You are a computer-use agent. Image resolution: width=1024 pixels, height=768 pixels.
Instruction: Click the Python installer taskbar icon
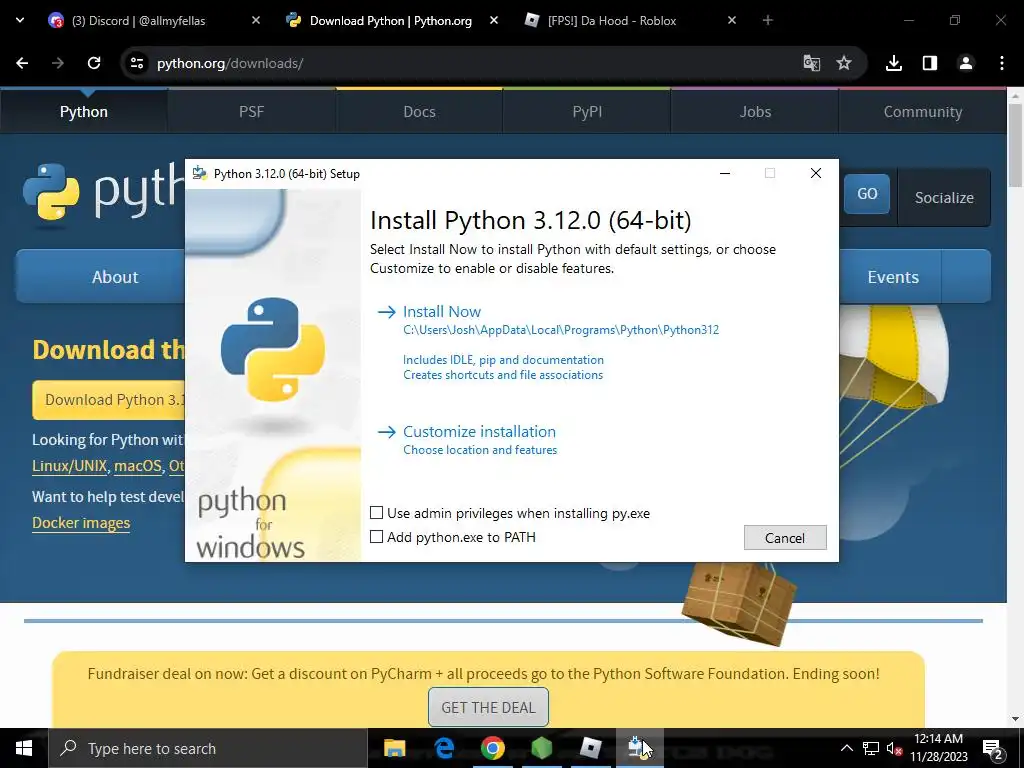click(x=639, y=748)
